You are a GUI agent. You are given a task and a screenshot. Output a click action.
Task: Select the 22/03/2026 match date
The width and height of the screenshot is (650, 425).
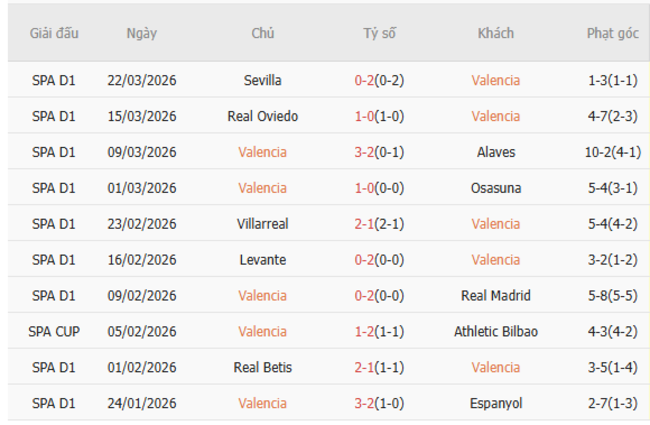141,80
